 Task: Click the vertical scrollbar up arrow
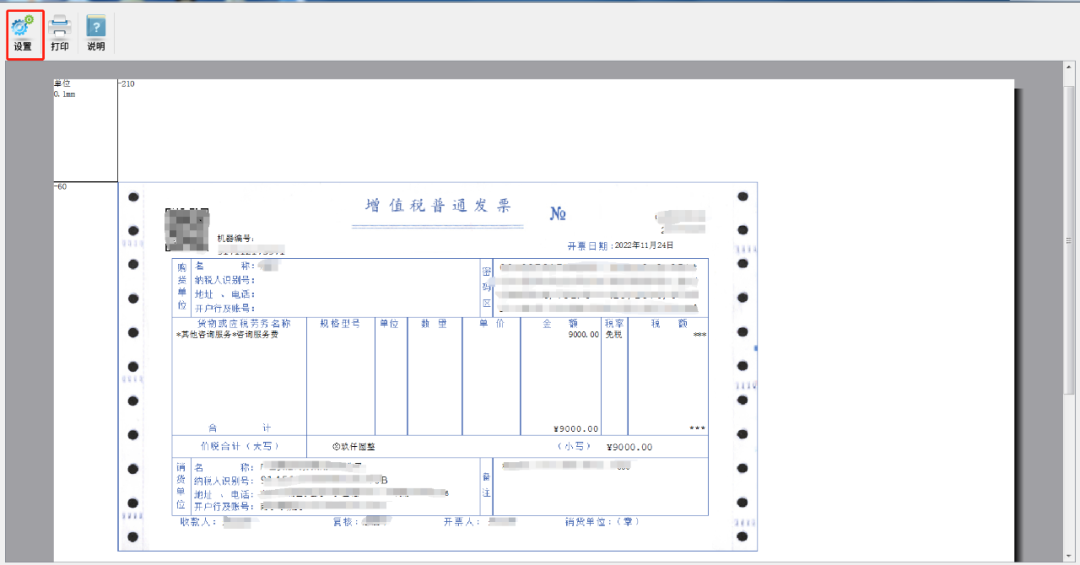[1069, 67]
